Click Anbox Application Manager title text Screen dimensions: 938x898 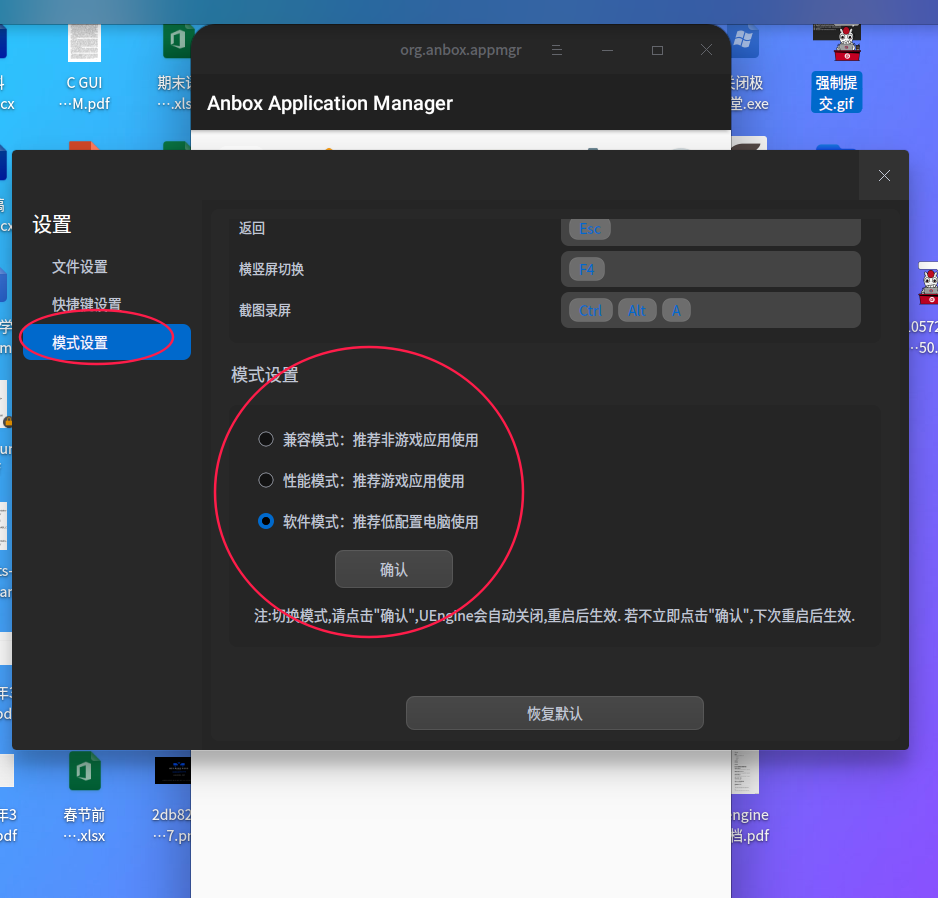pyautogui.click(x=330, y=104)
